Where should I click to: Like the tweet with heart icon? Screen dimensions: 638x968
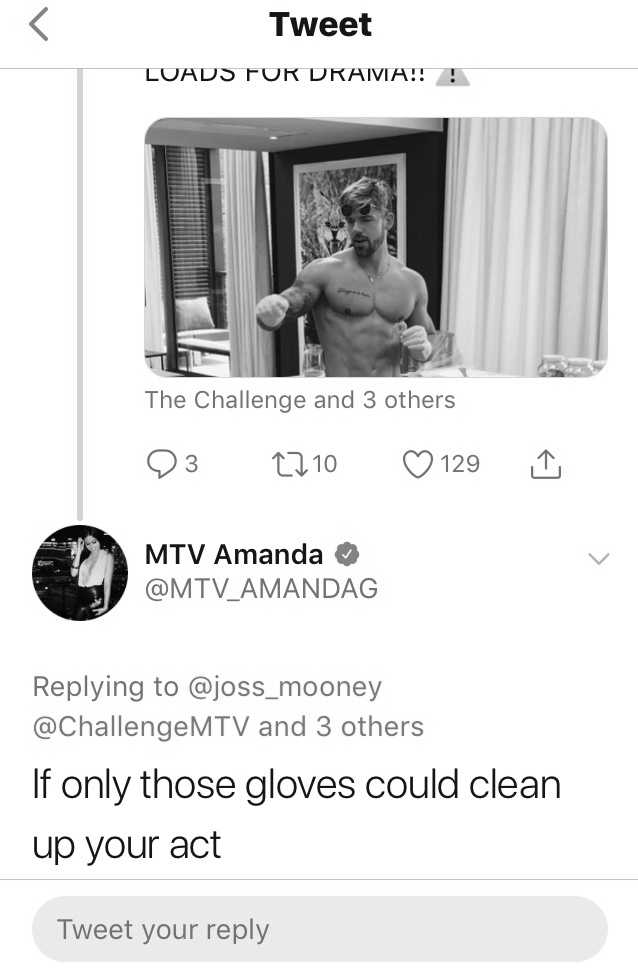418,464
